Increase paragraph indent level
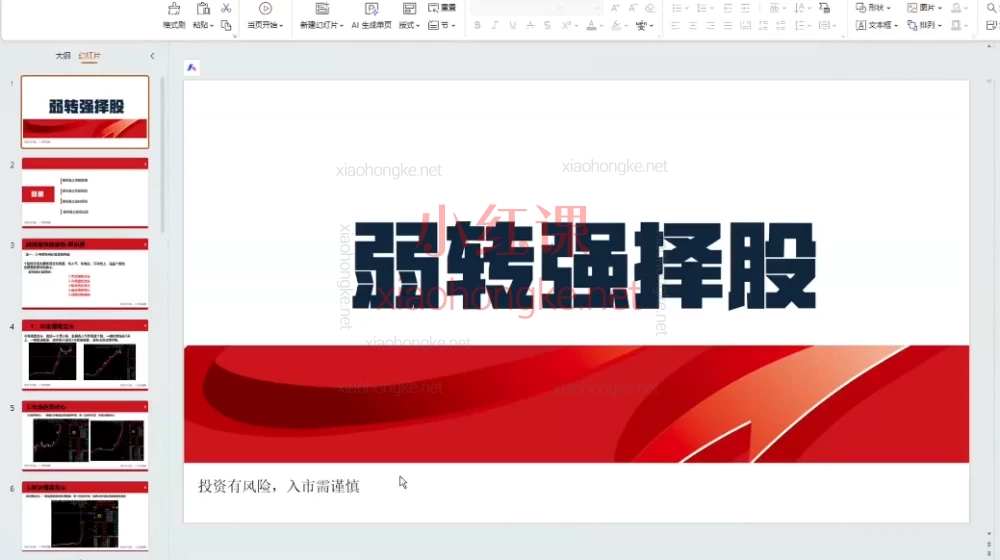The height and width of the screenshot is (560, 1000). pos(745,8)
